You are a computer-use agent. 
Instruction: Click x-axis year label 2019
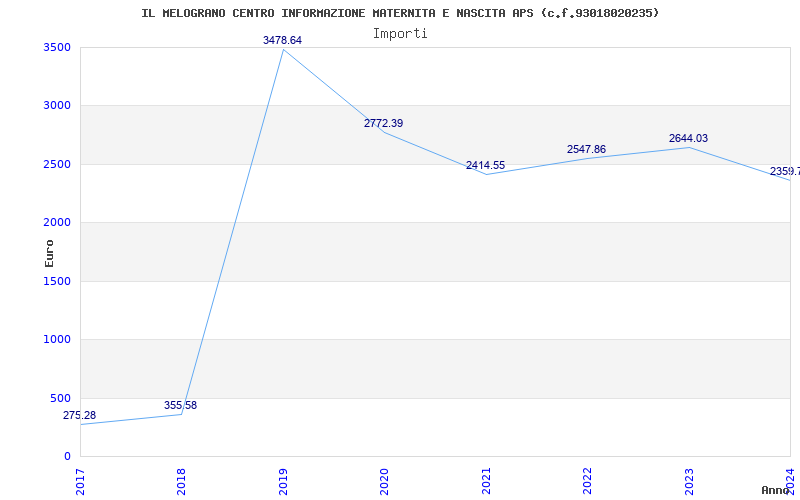click(x=283, y=481)
